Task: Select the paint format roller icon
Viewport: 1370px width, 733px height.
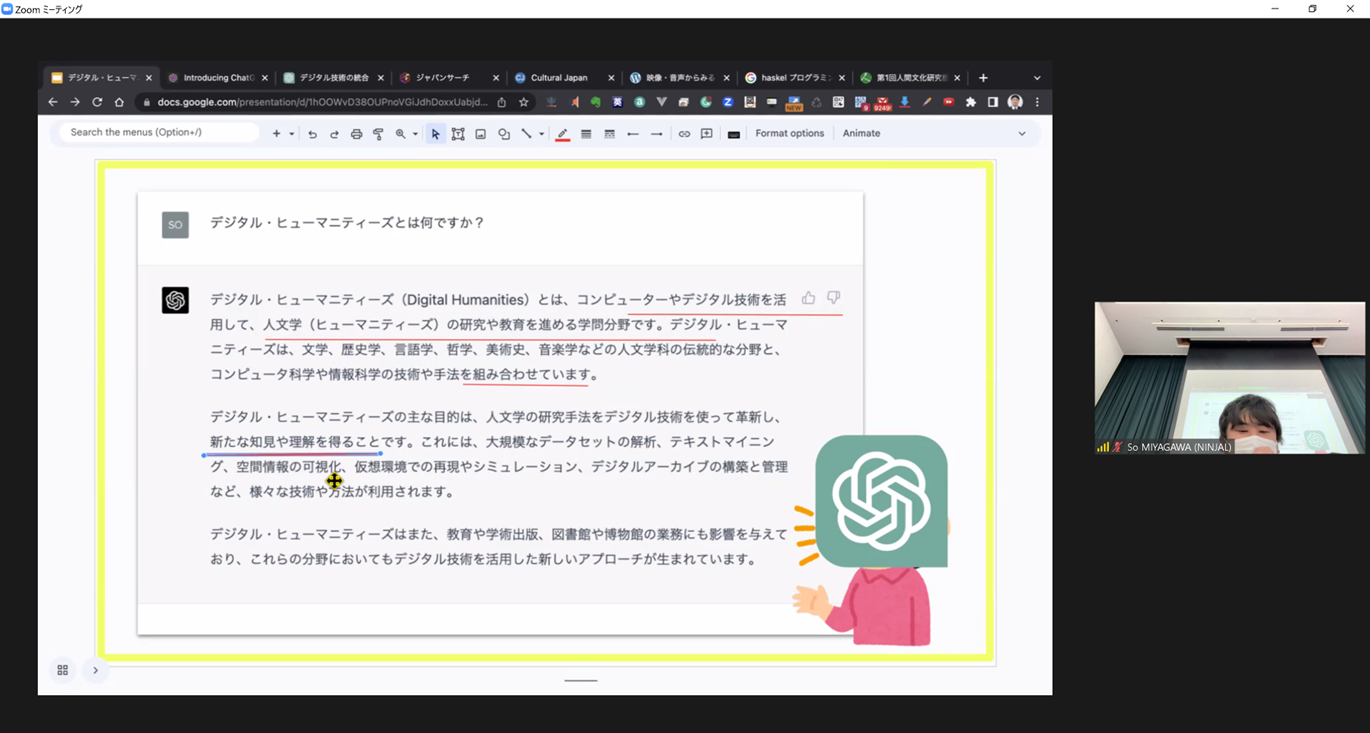Action: click(378, 134)
